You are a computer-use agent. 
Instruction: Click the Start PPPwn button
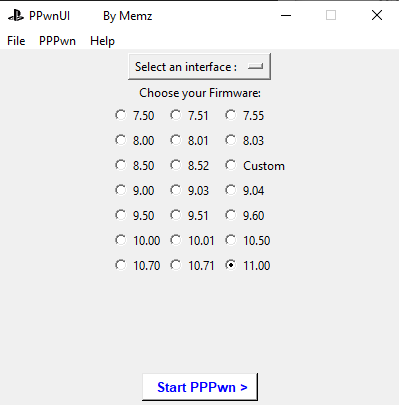pyautogui.click(x=200, y=387)
